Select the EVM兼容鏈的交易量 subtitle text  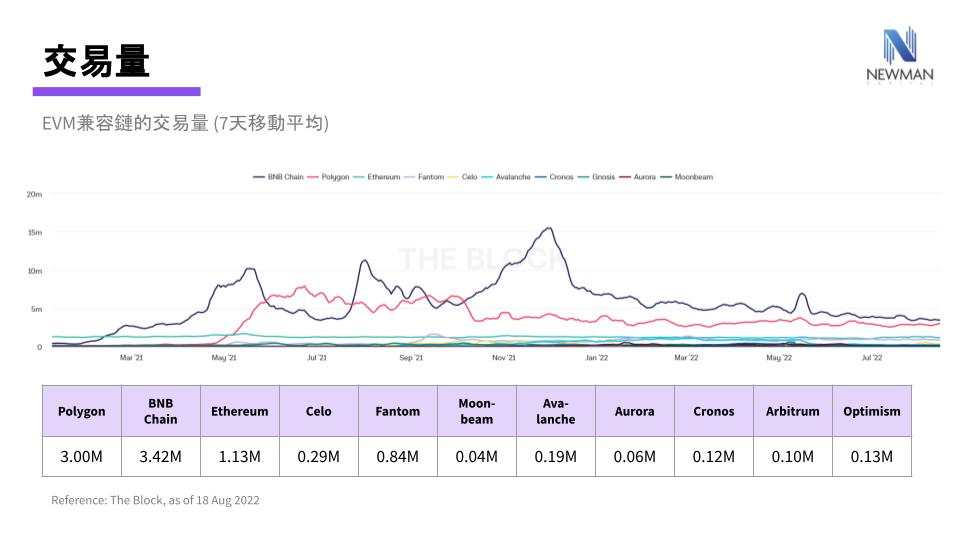click(186, 123)
